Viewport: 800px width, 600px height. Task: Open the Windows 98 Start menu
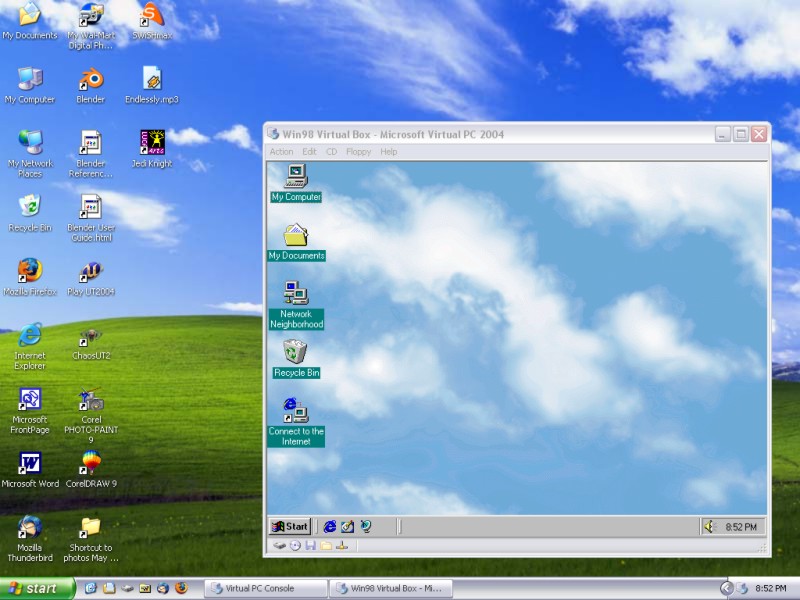(290, 527)
